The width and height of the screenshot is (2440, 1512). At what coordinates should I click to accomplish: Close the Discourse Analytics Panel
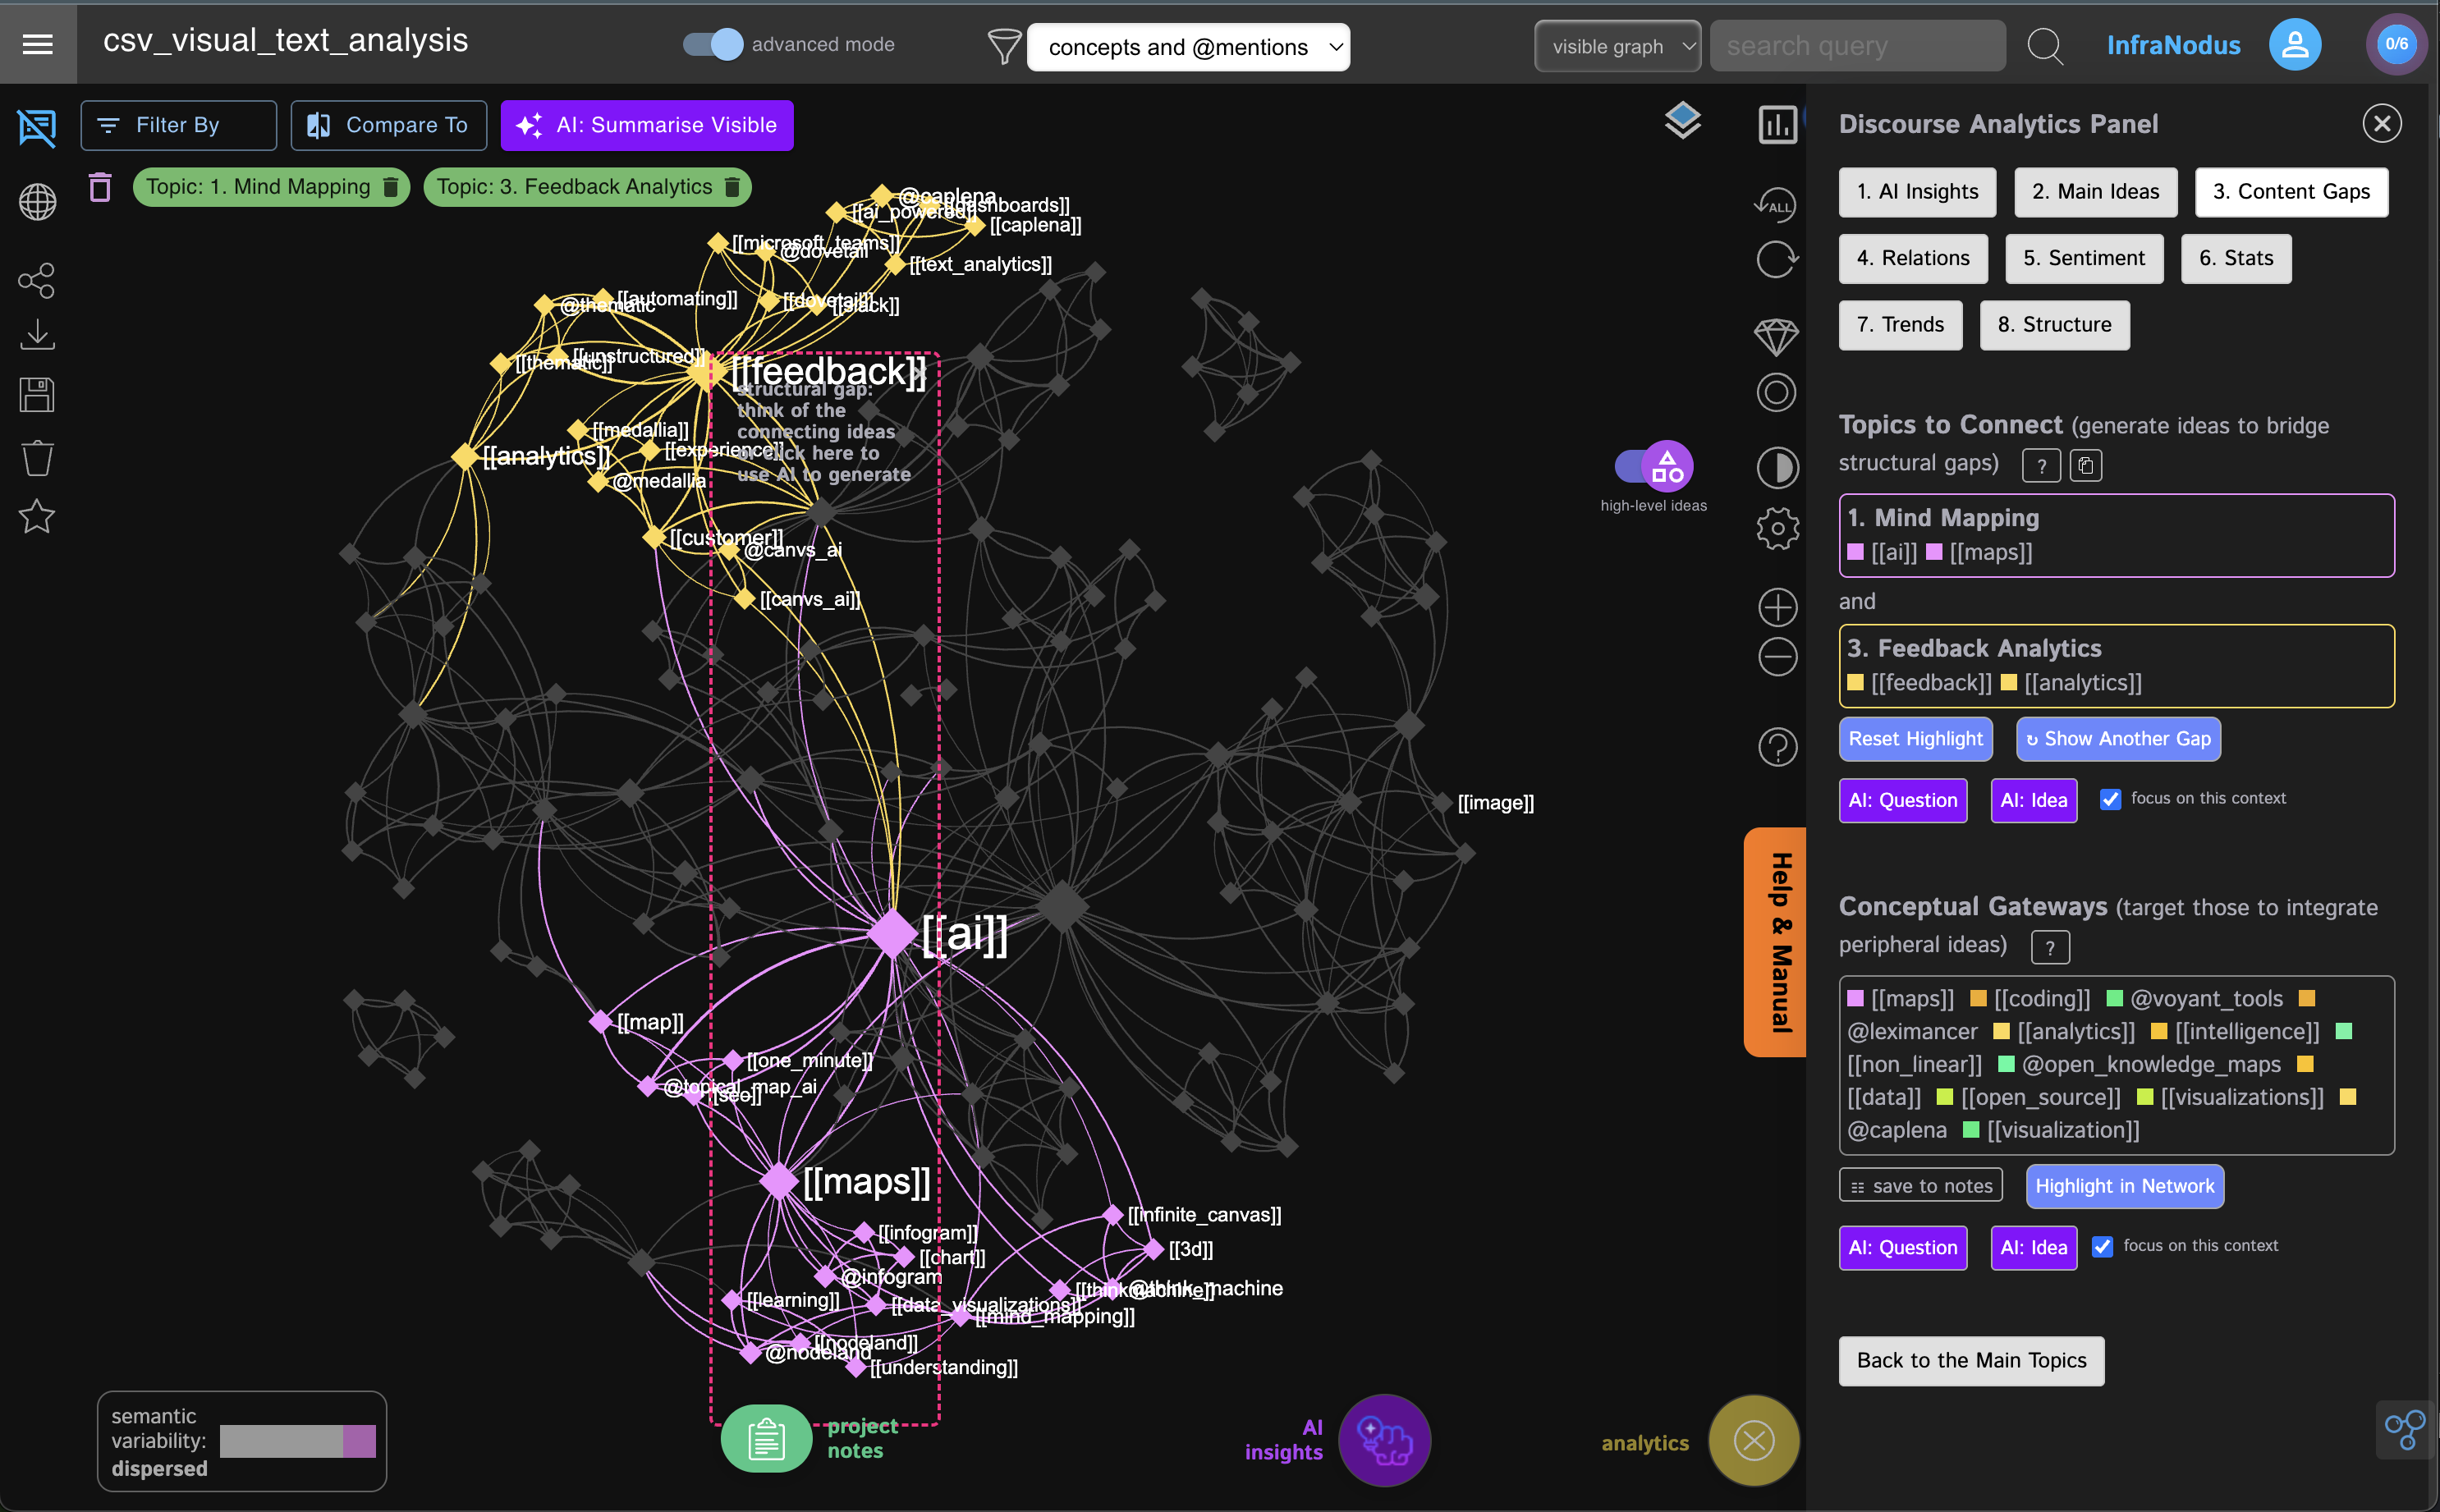point(2382,124)
